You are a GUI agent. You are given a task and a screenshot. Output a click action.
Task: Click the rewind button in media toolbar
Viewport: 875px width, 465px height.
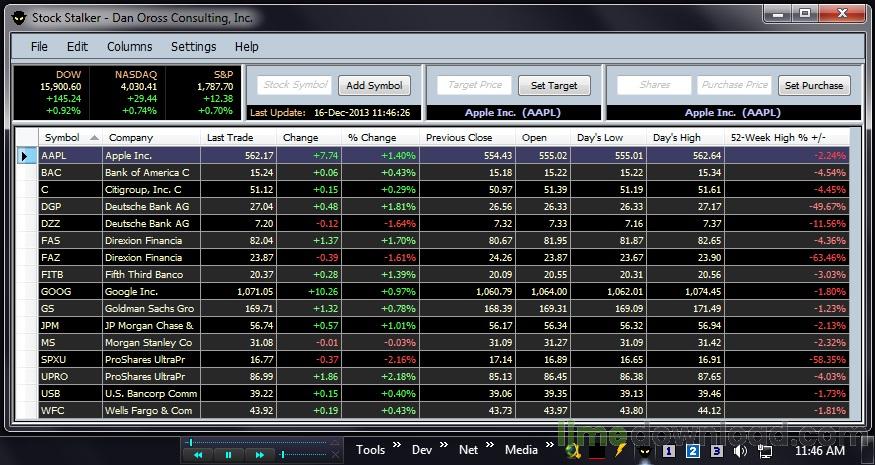click(198, 455)
